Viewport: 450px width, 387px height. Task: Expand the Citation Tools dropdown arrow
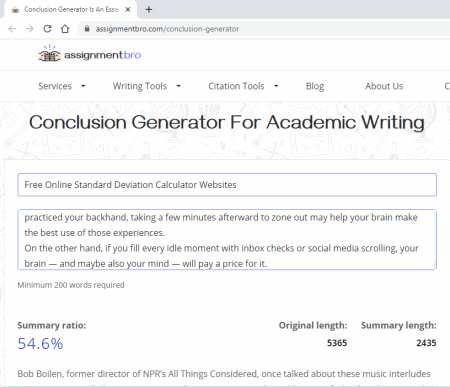click(276, 86)
